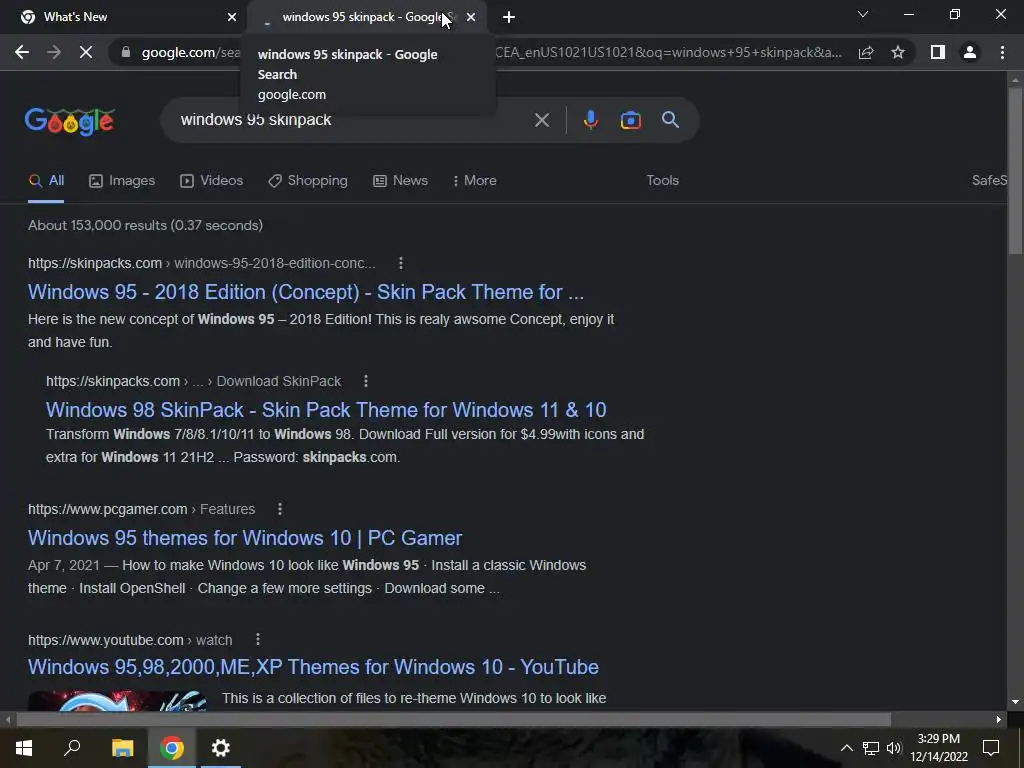Click the skinpacks.com first result URL
The width and height of the screenshot is (1024, 768).
point(202,263)
